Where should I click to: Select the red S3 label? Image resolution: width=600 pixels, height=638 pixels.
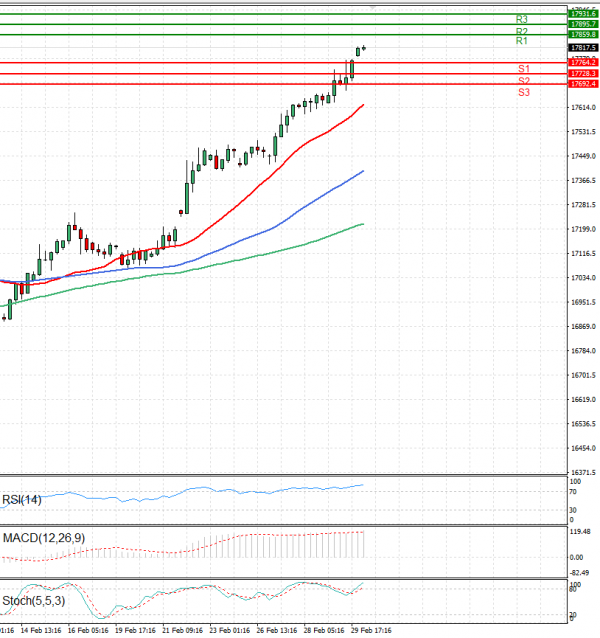pos(524,92)
